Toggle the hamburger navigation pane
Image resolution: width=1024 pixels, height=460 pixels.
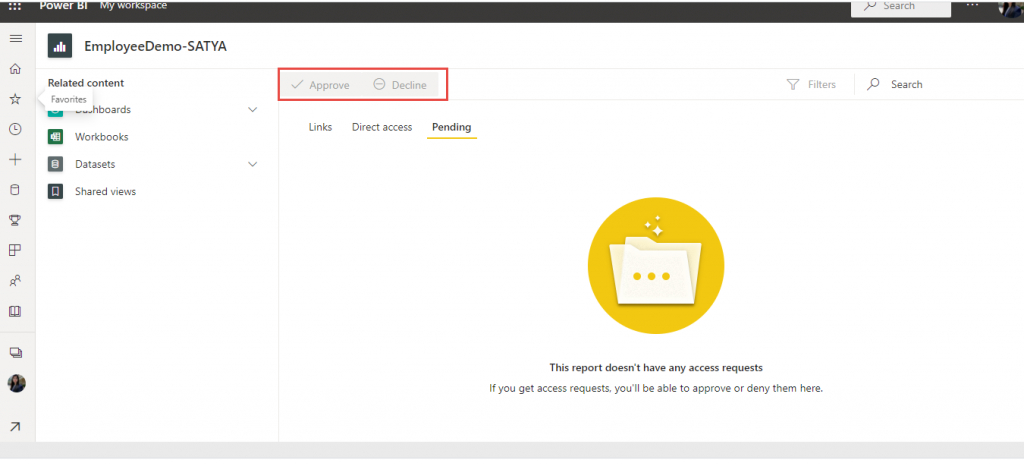pos(15,38)
